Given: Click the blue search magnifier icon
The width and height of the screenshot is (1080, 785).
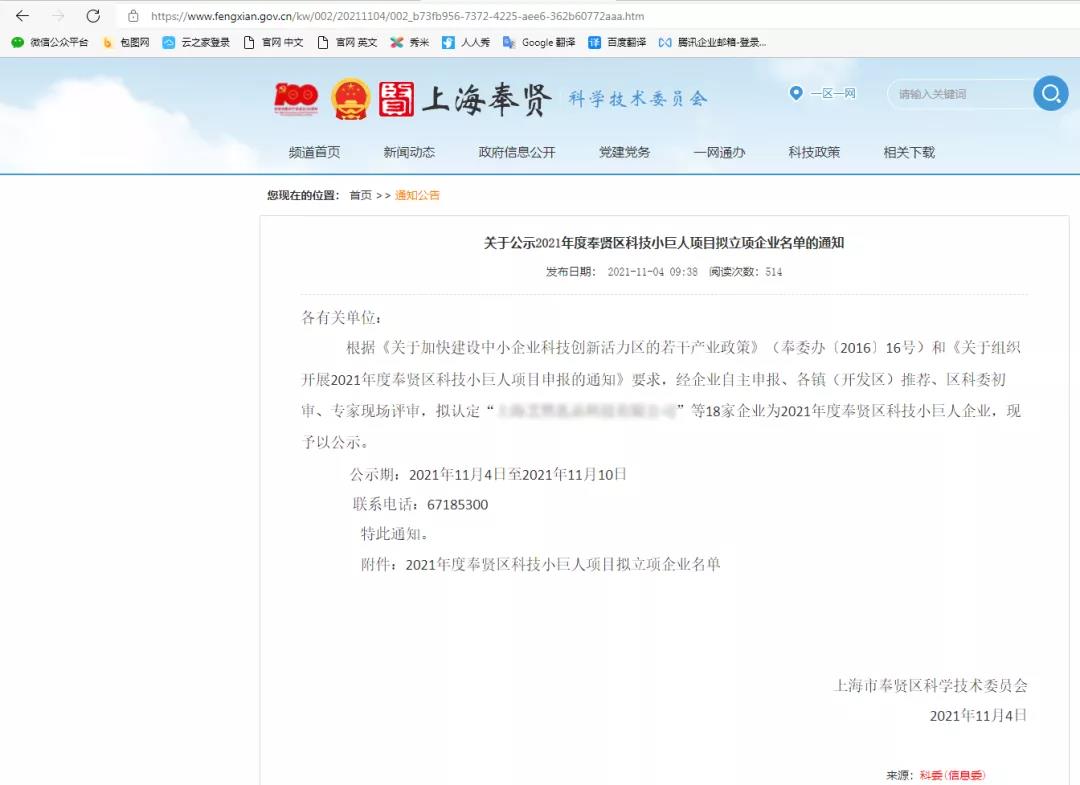Looking at the screenshot, I should [1050, 93].
